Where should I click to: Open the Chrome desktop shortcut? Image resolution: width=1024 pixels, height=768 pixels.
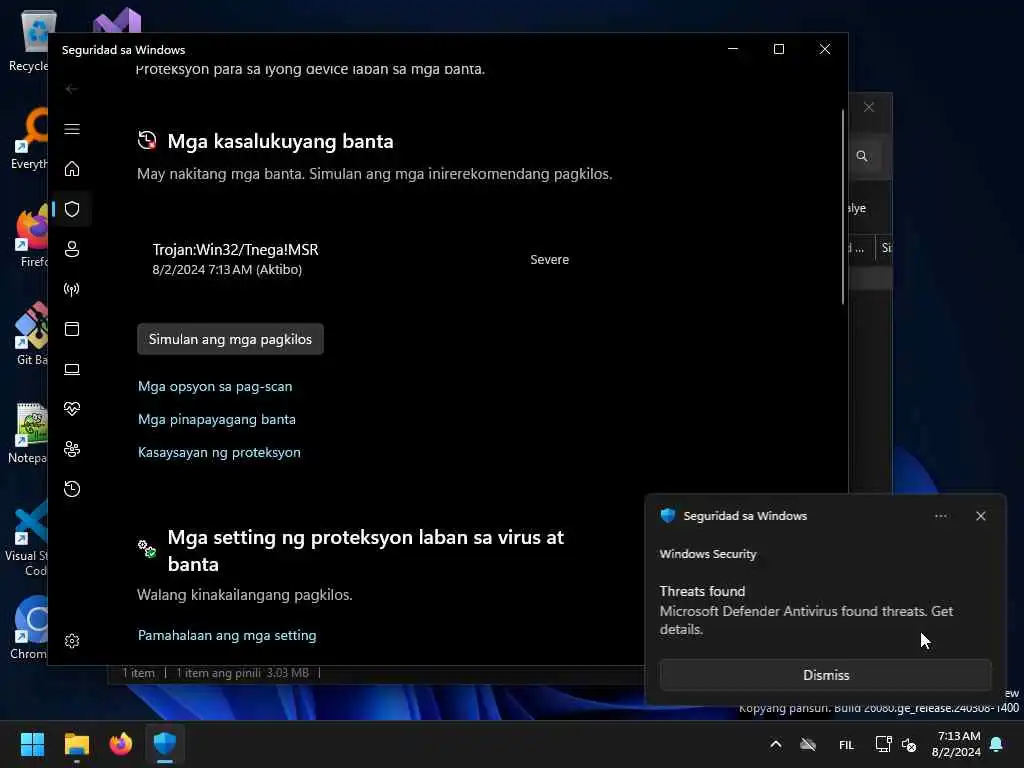pos(29,628)
